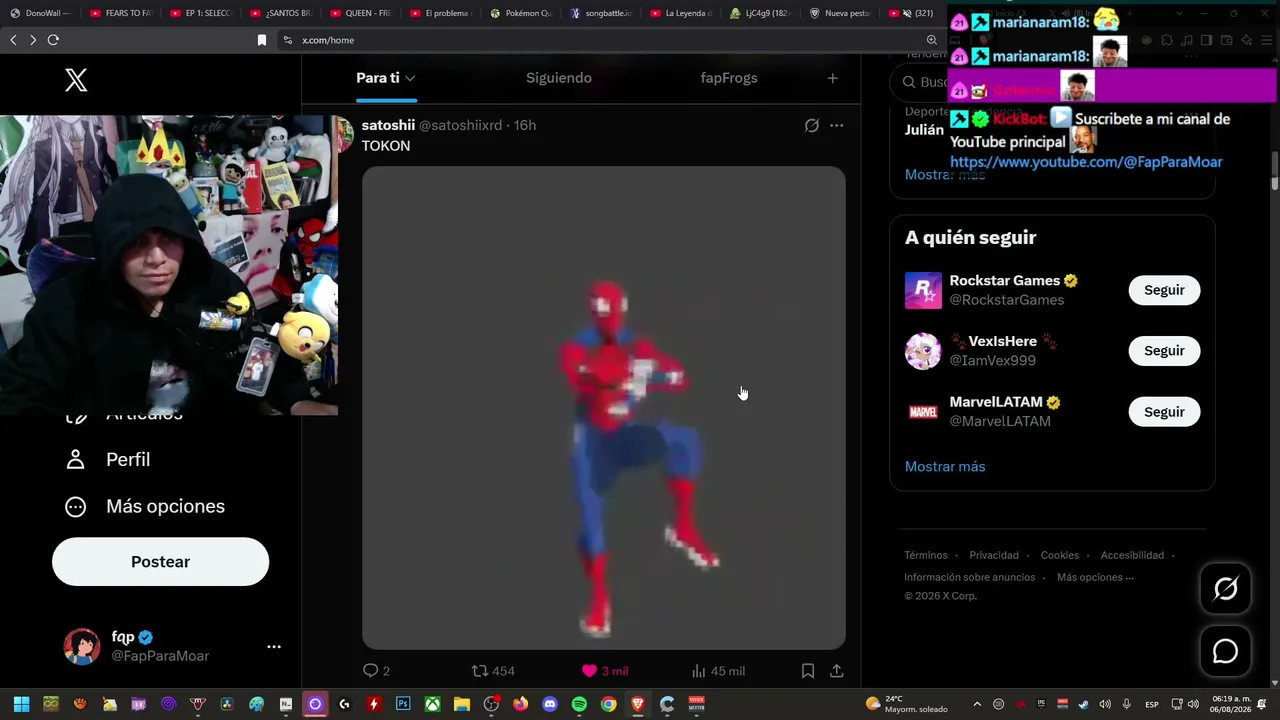Open the weather widget showing 24°C

coord(907,704)
